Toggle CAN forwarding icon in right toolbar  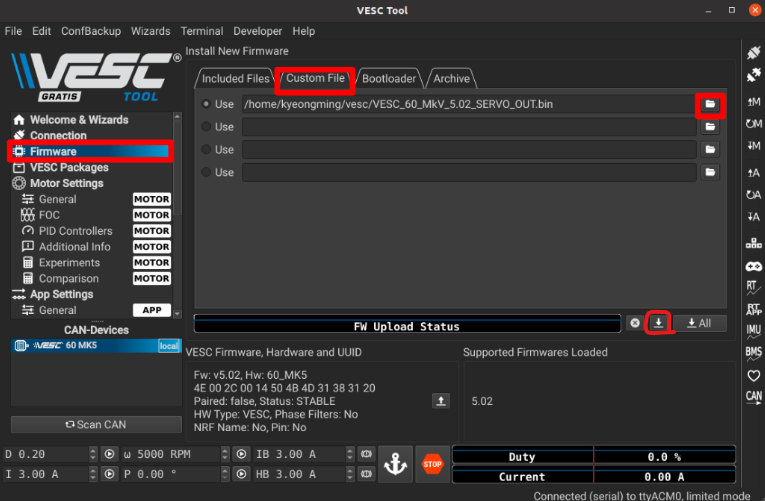tap(754, 397)
